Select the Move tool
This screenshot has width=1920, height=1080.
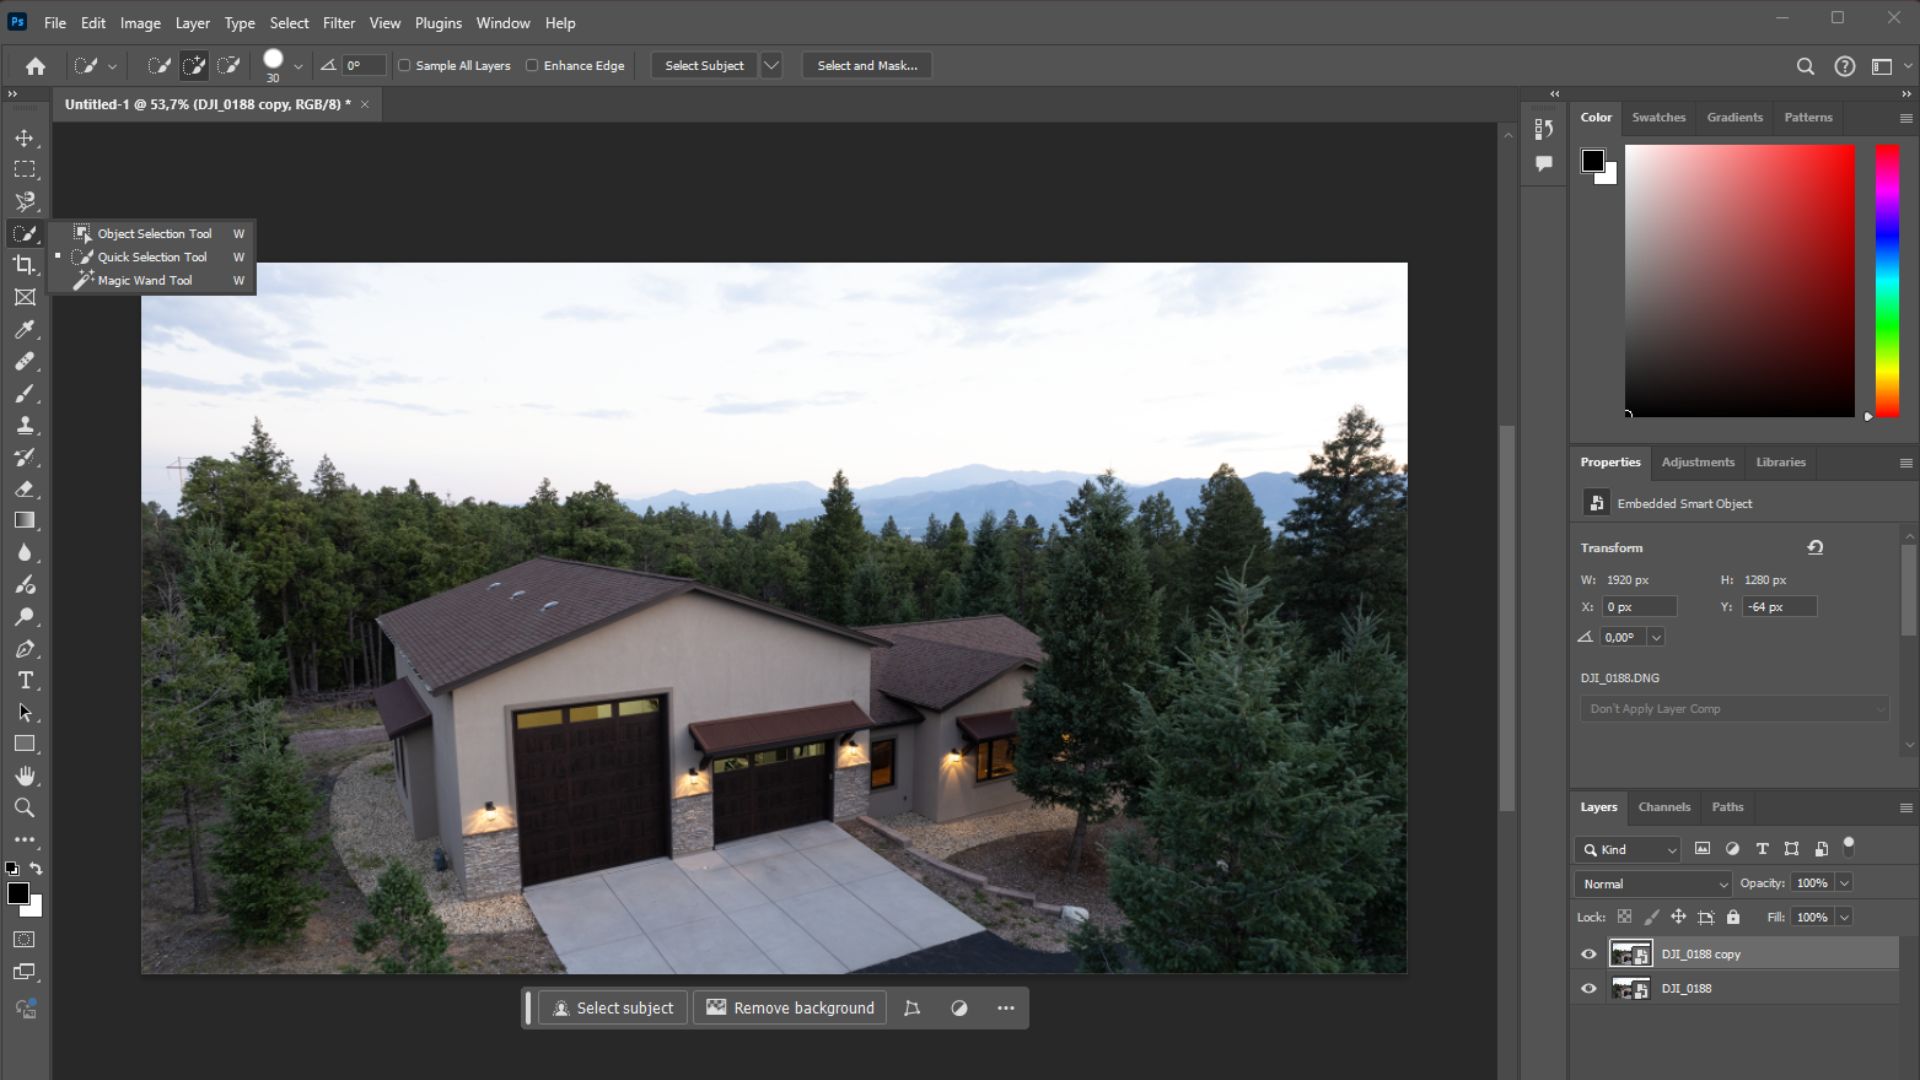(x=25, y=138)
